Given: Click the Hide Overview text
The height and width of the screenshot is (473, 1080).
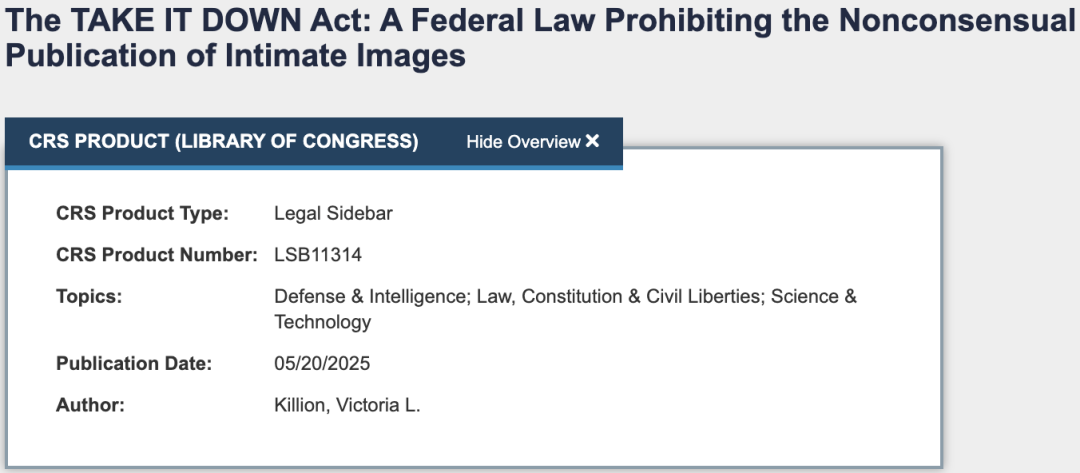Looking at the screenshot, I should point(523,142).
